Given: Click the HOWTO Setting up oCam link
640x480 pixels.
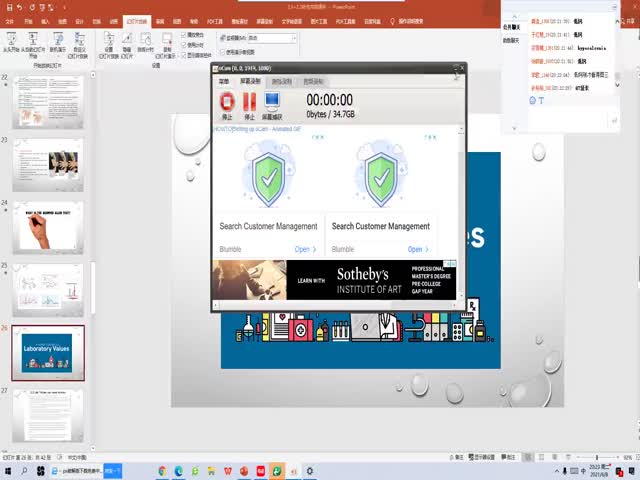Looking at the screenshot, I should 256,129.
